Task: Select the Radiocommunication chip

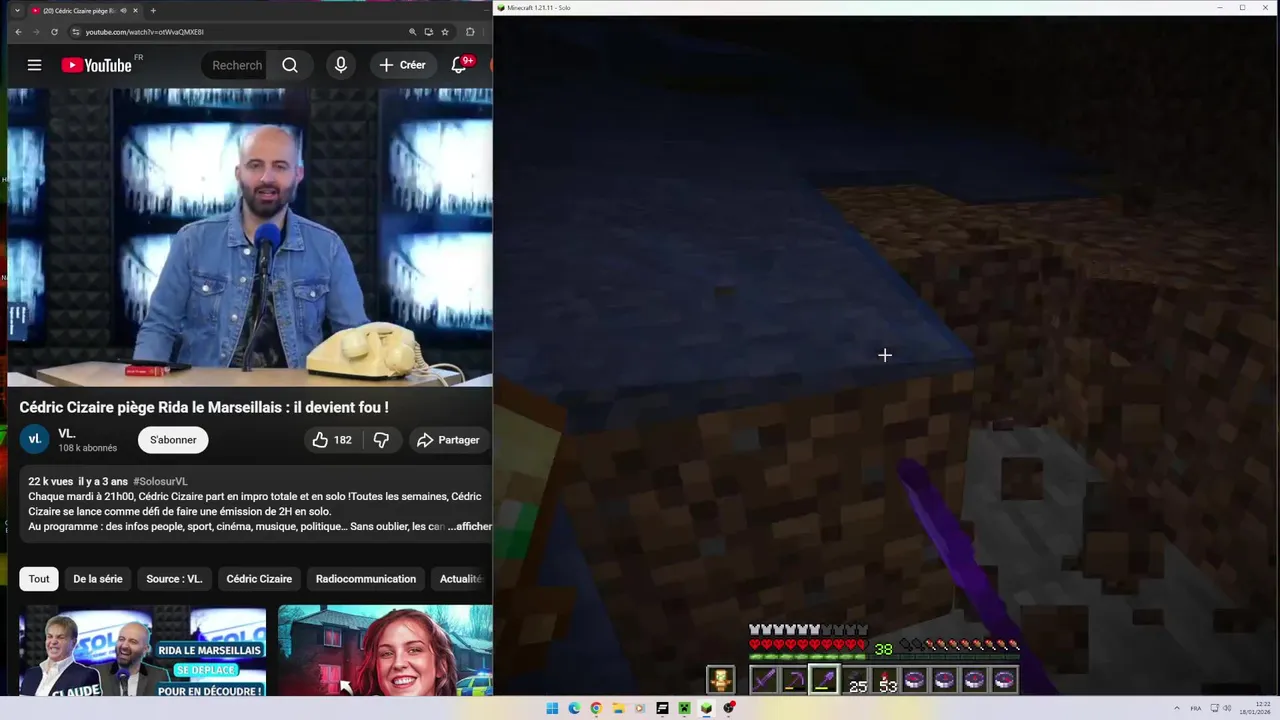Action: [x=366, y=579]
